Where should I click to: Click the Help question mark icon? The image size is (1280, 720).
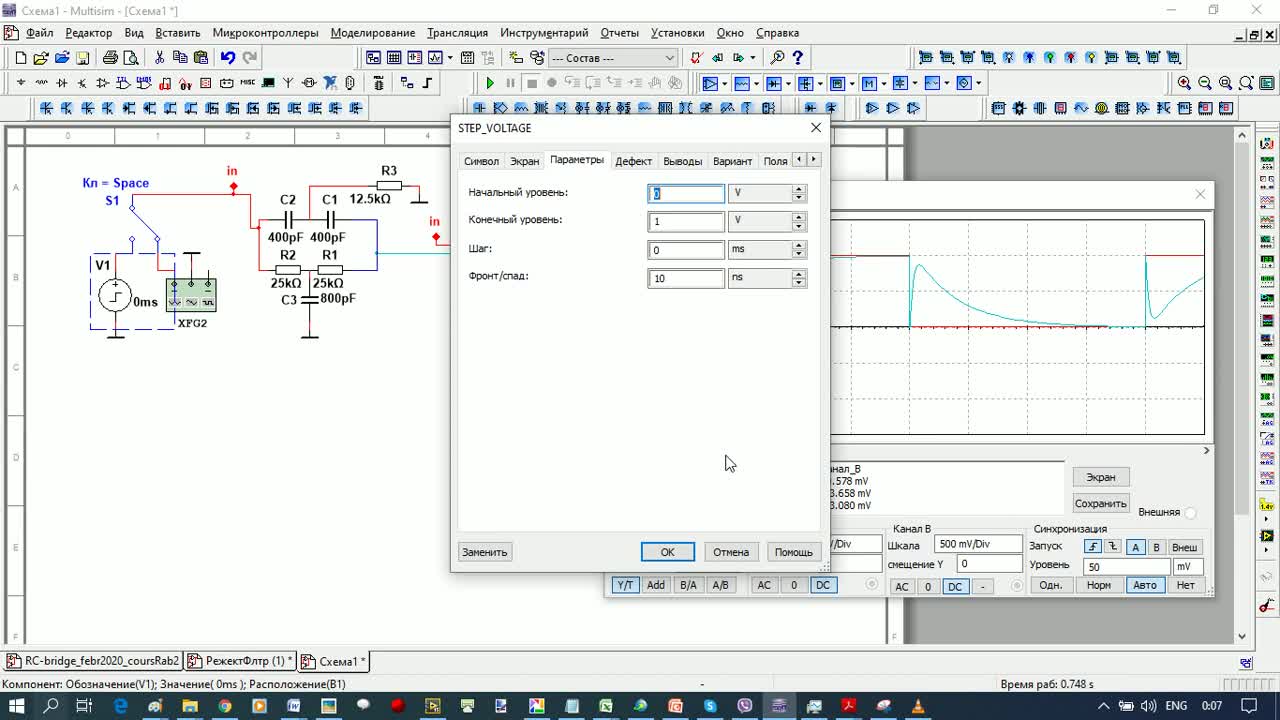[798, 58]
